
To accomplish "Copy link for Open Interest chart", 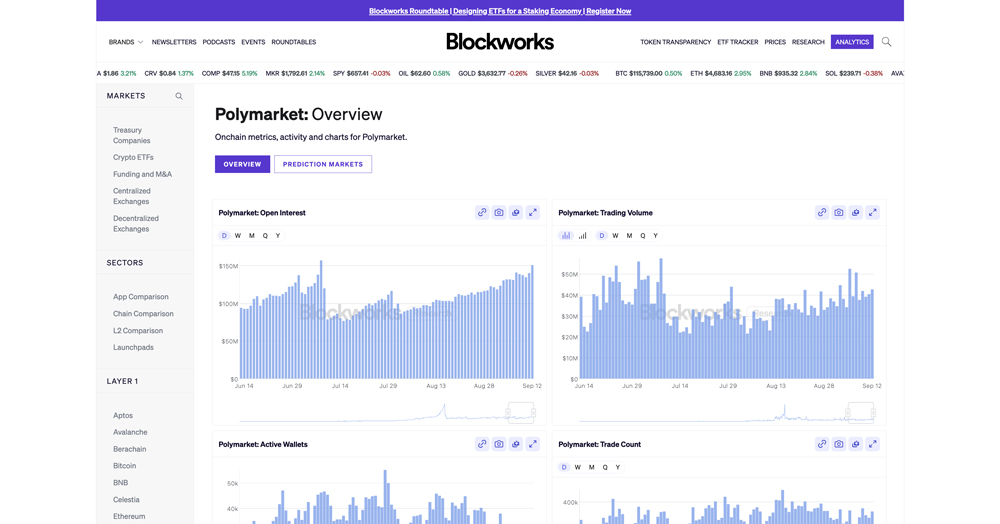I will (x=482, y=213).
